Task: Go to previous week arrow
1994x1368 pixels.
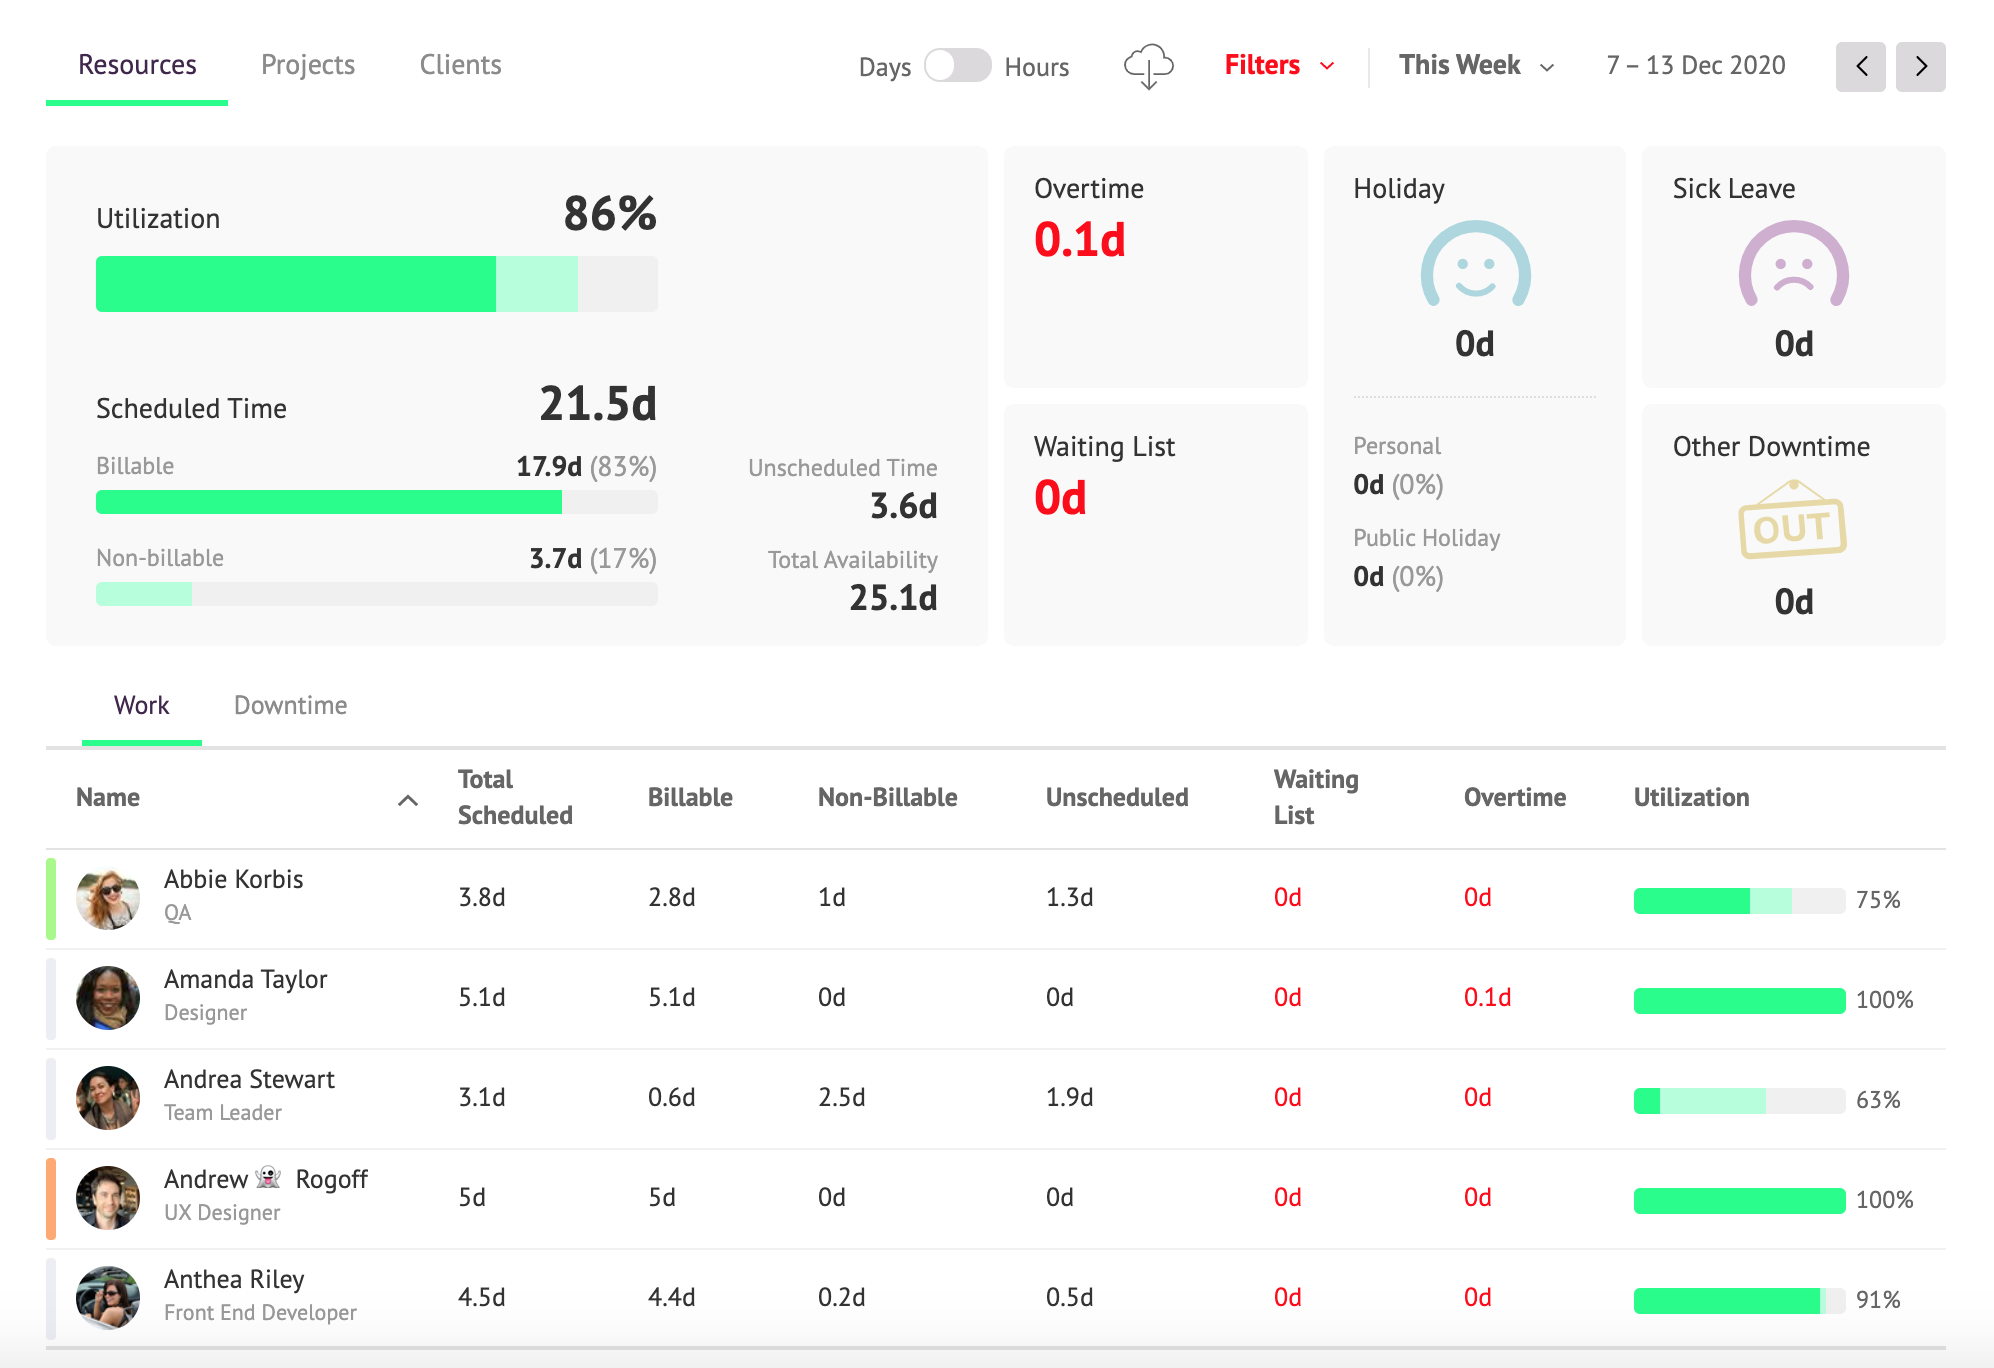Action: point(1860,67)
